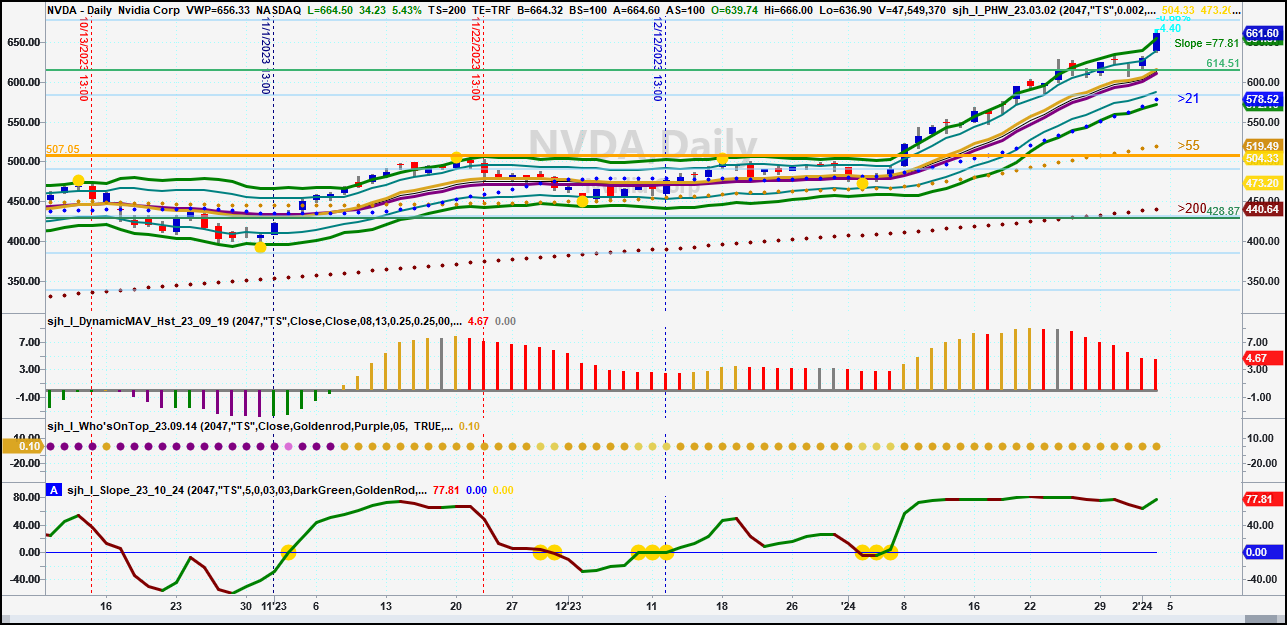1287x625 pixels.
Task: Click the green 428.87 level label
Action: pyautogui.click(x=1223, y=211)
